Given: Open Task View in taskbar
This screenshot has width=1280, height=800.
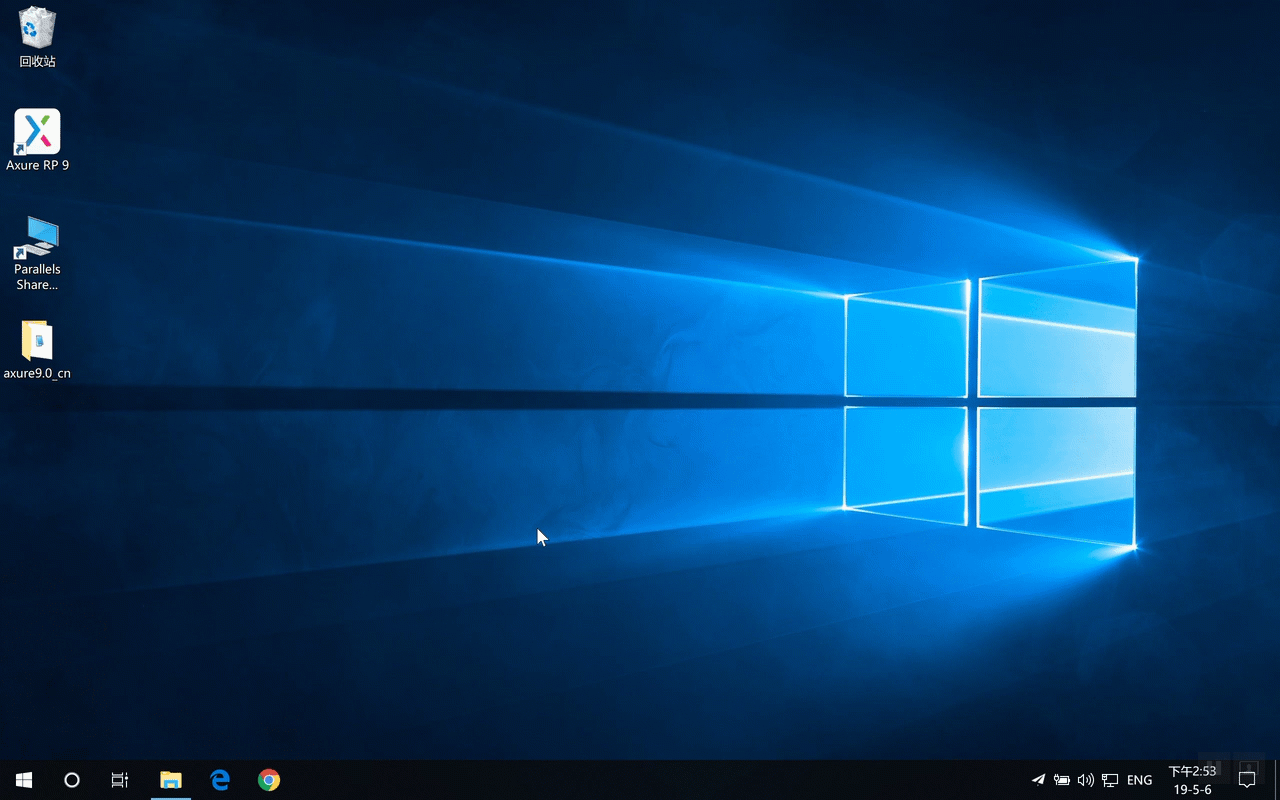Looking at the screenshot, I should click(120, 780).
